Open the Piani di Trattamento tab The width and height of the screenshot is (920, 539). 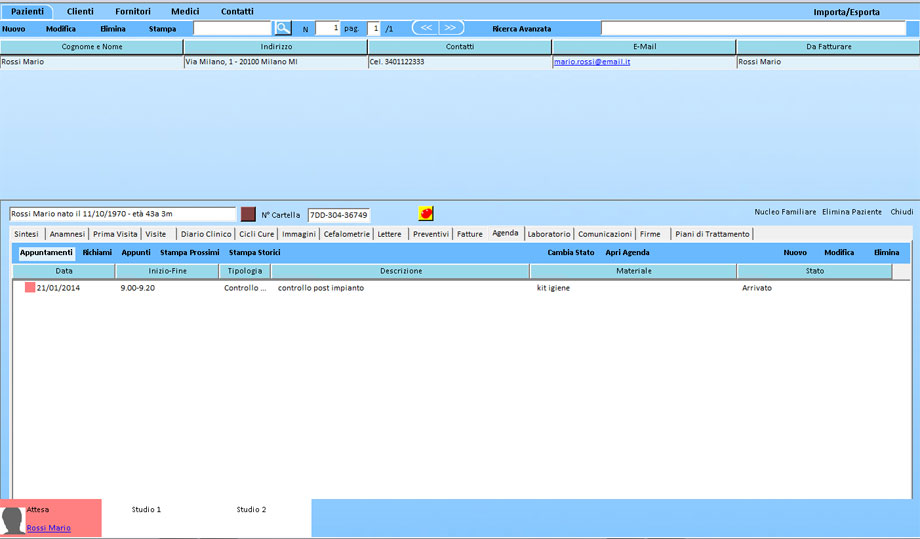(x=712, y=234)
